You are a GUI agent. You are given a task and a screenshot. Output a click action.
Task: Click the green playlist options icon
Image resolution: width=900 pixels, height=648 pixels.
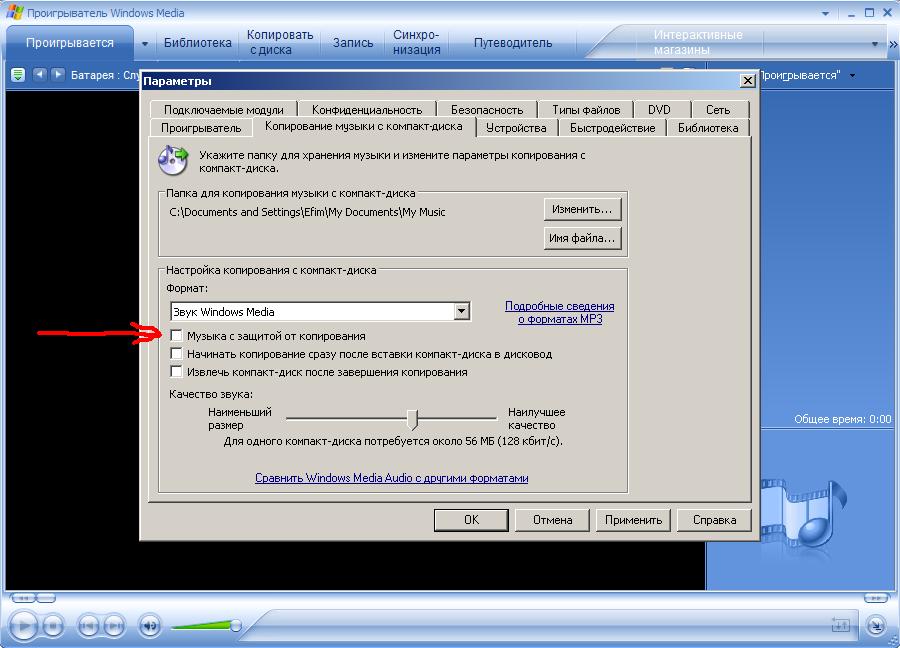[x=17, y=75]
